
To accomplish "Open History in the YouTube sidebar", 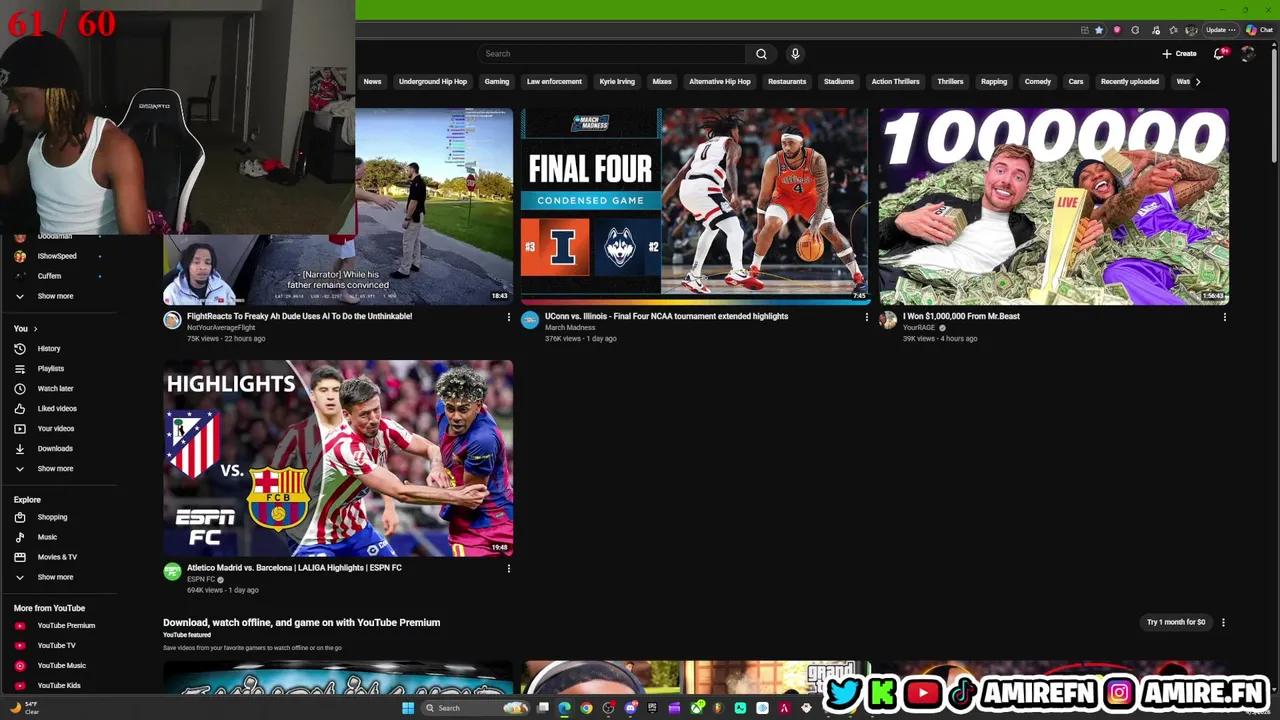I will pyautogui.click(x=48, y=348).
